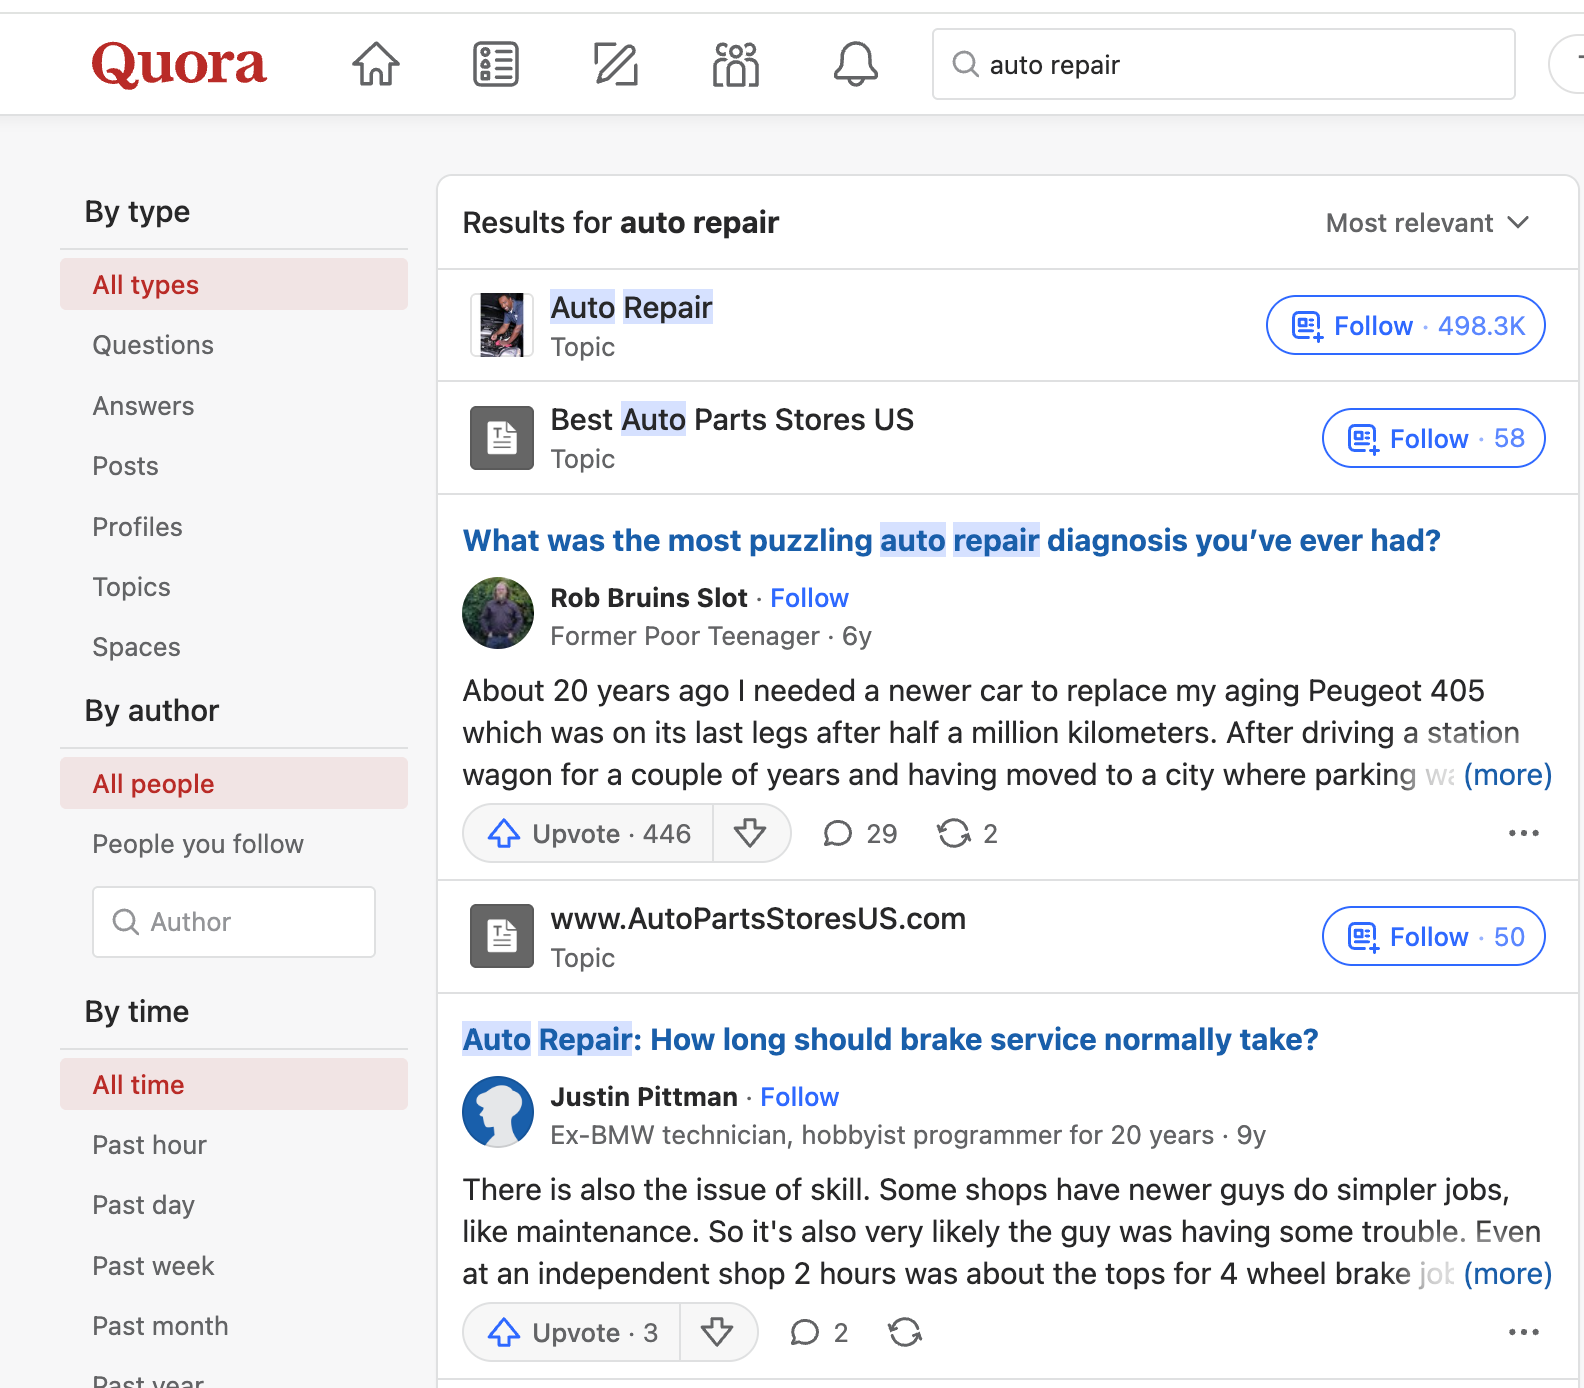Share Justin Pittman's answer via reshare icon

905,1332
